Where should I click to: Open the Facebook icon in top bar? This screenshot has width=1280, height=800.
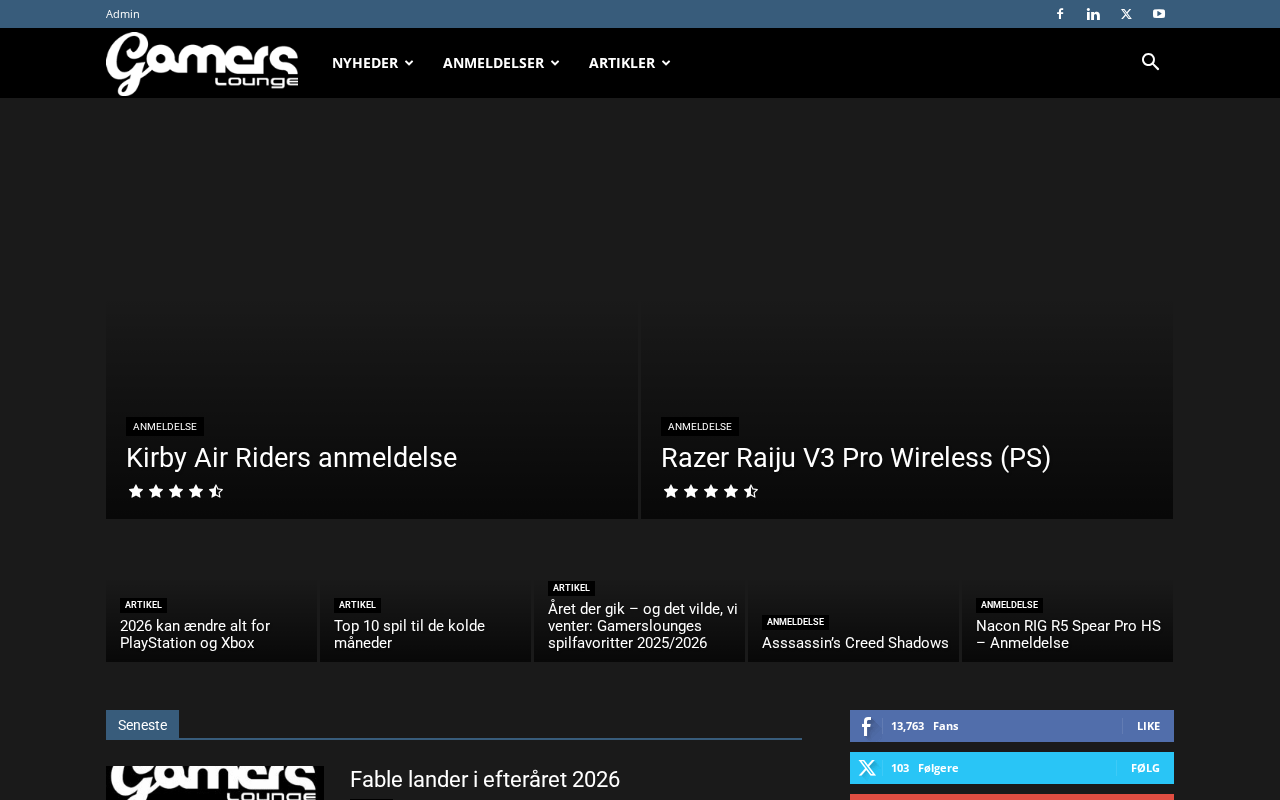pos(1060,14)
